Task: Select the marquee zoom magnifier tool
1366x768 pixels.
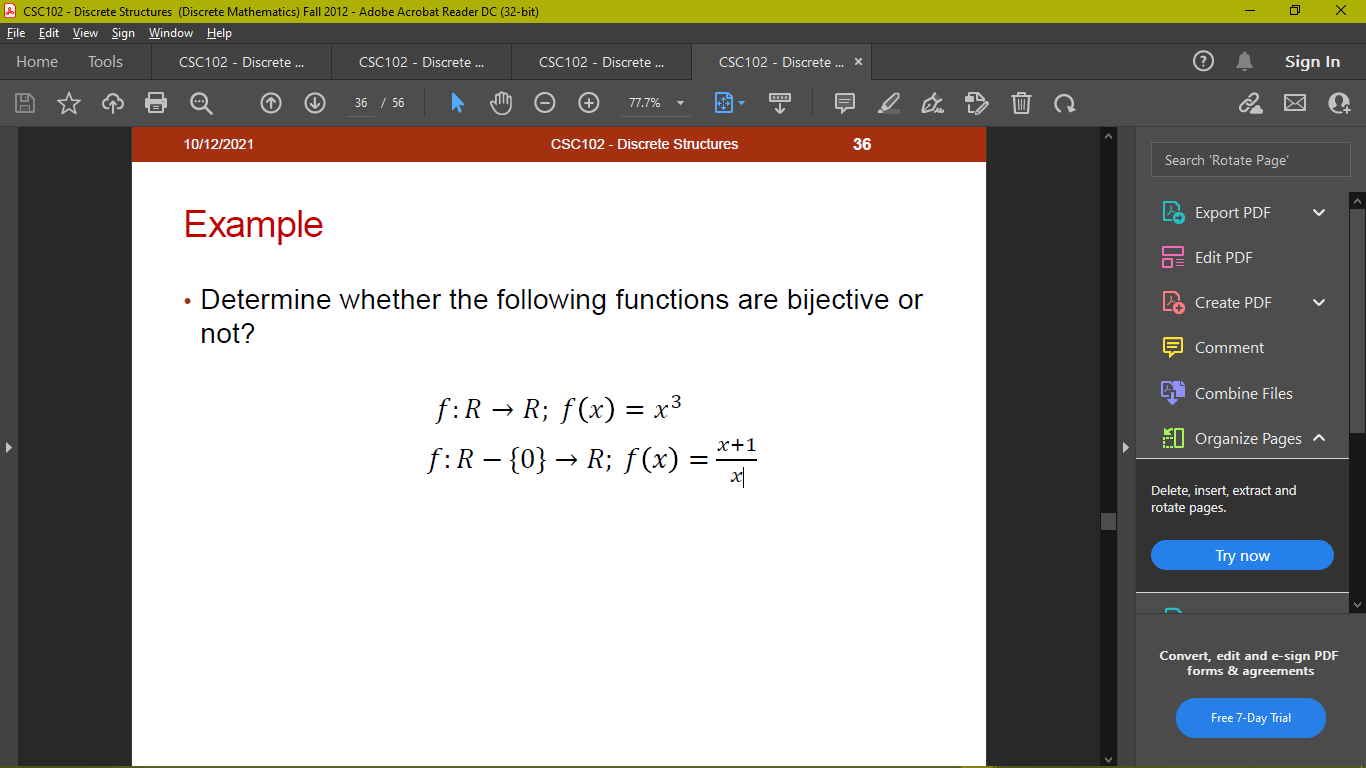Action: [x=200, y=103]
